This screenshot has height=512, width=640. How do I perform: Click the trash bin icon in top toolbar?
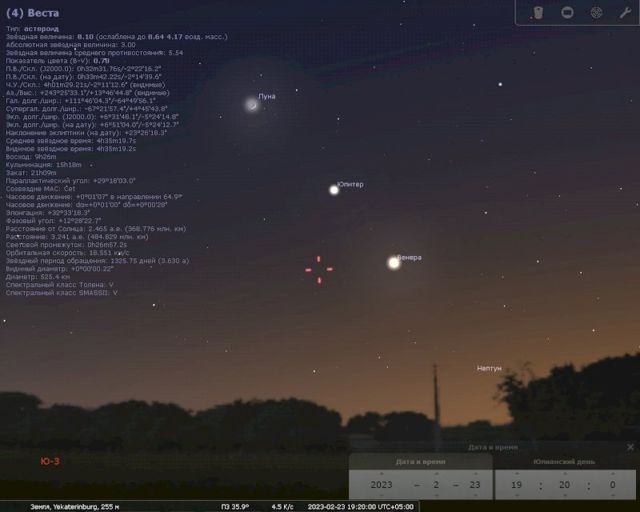coord(538,12)
